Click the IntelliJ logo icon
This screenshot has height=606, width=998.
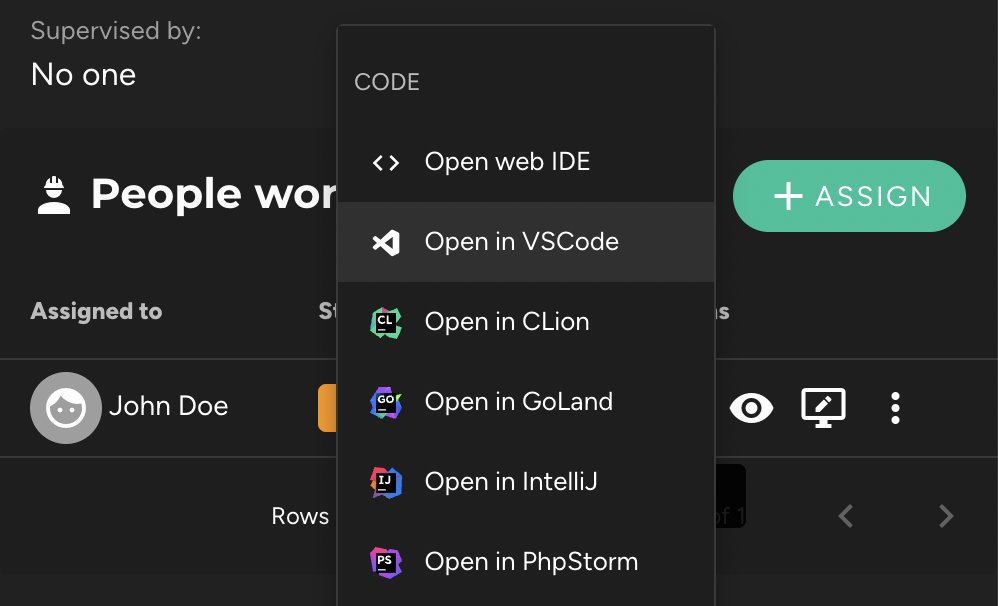click(x=386, y=482)
